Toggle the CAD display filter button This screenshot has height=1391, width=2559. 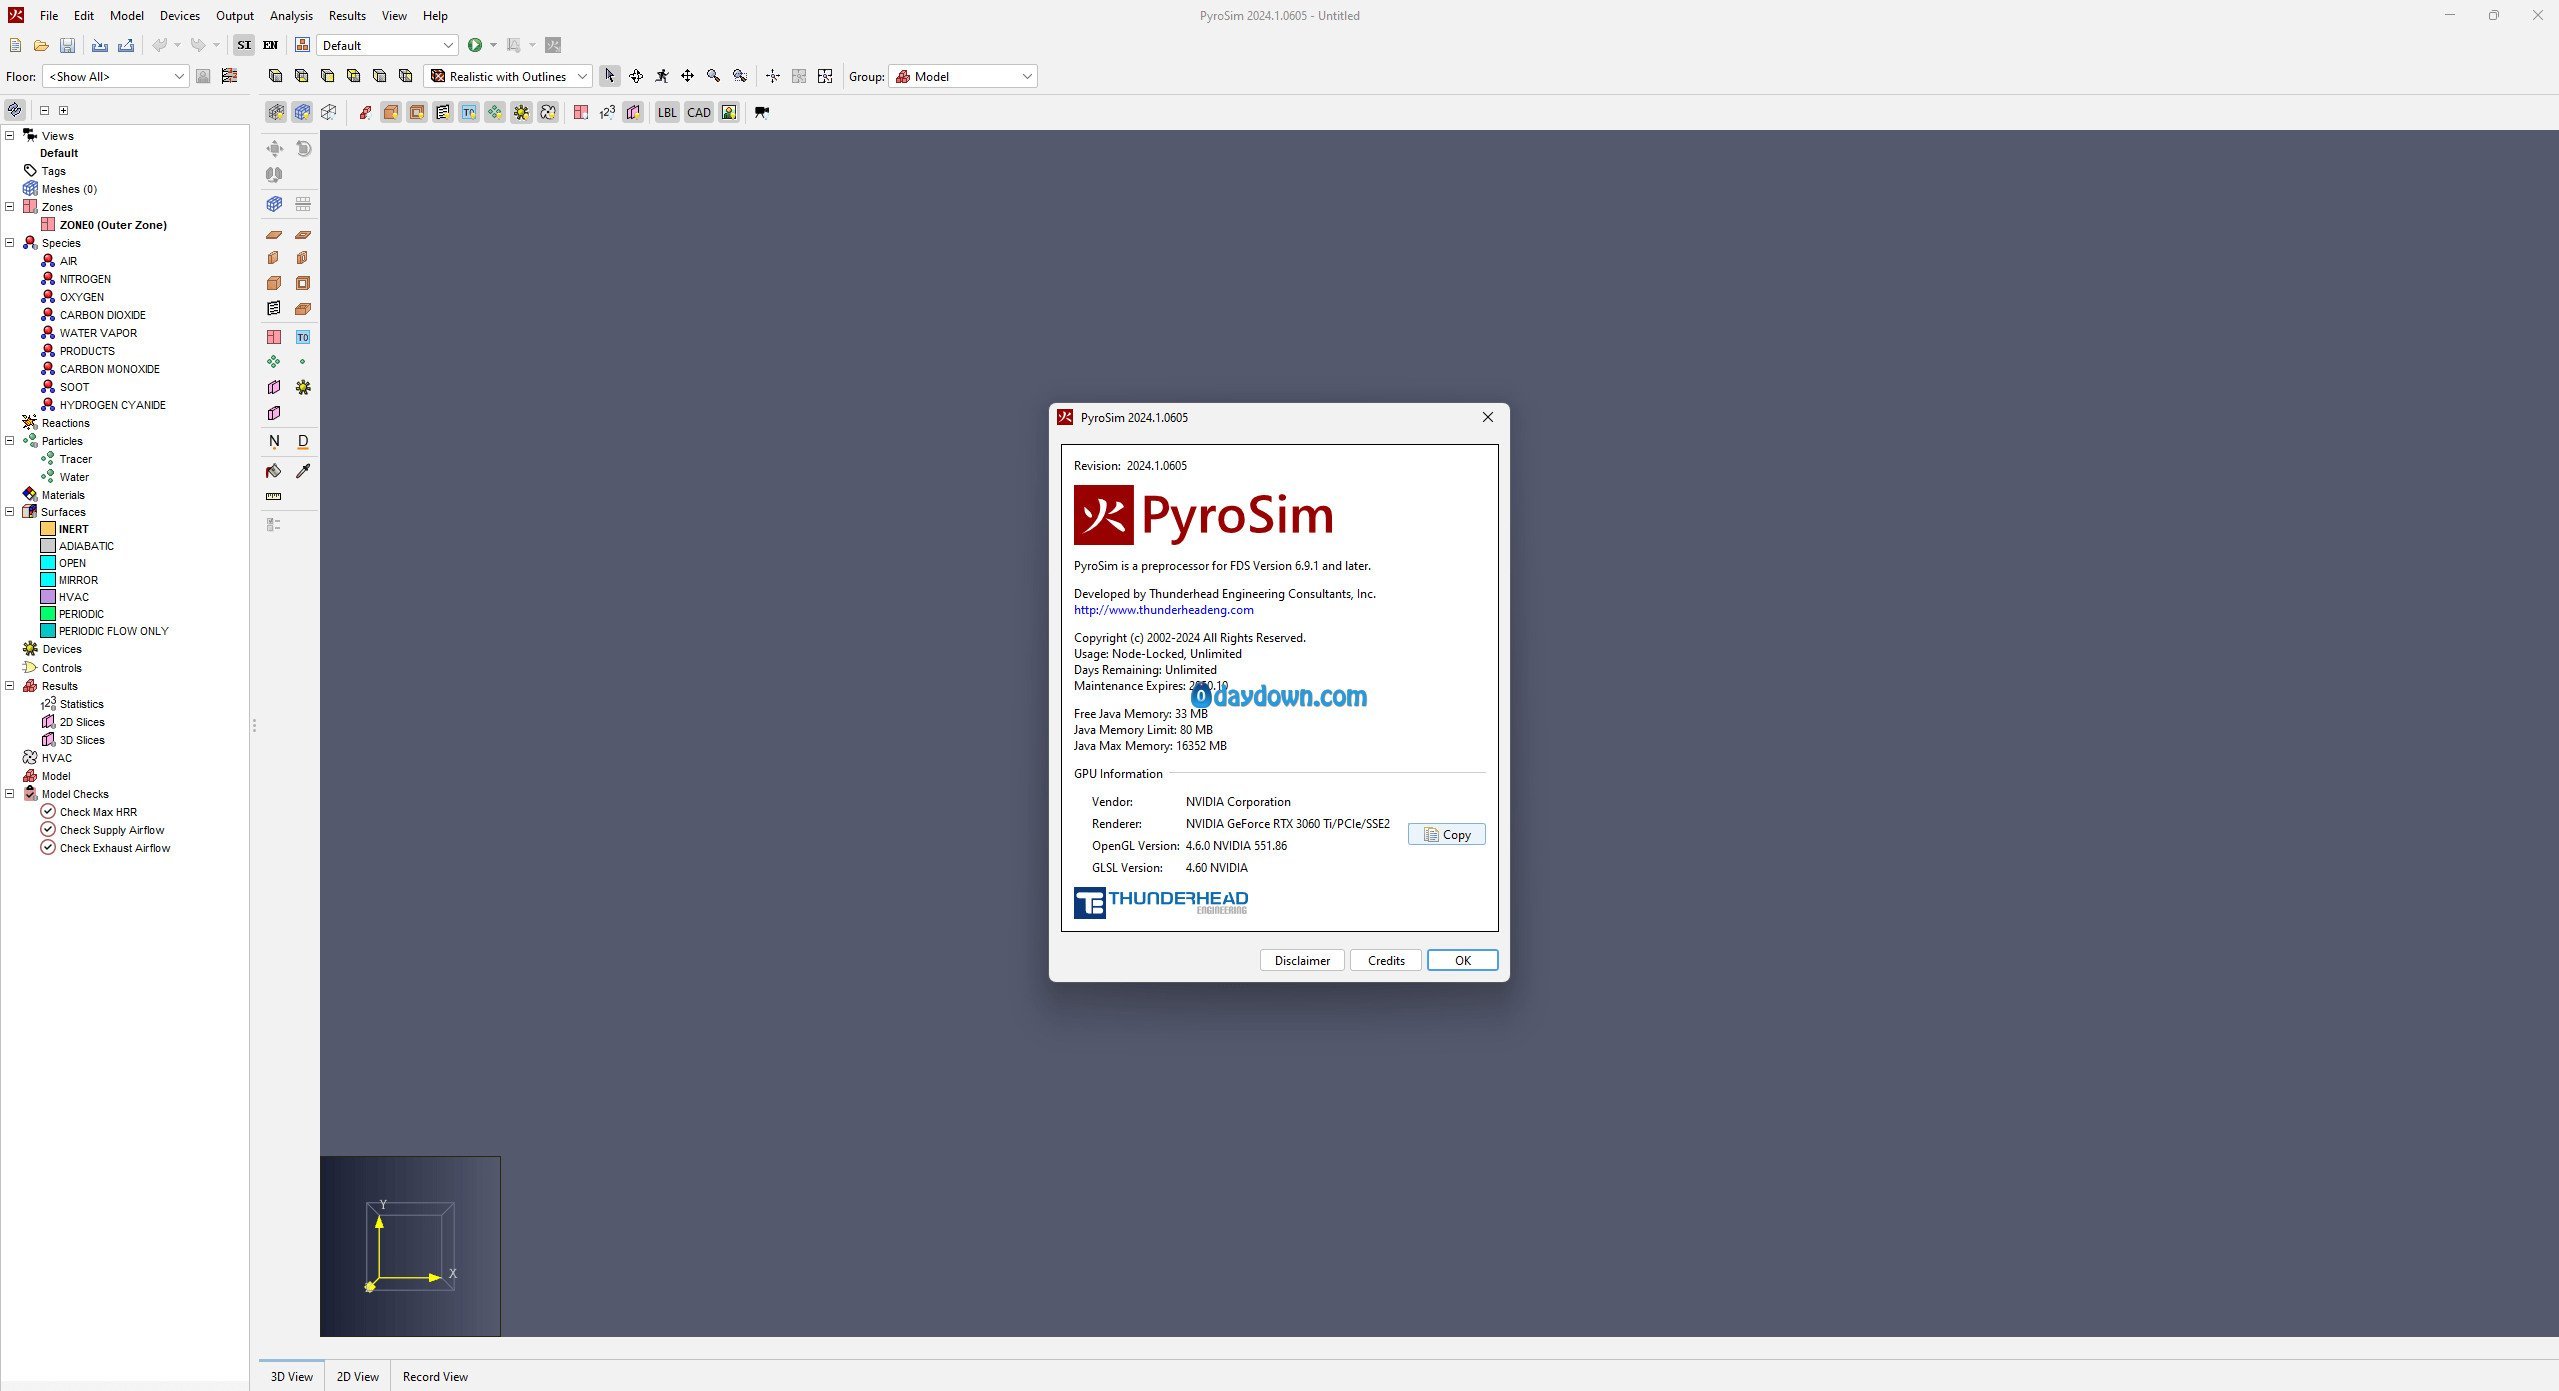tap(698, 112)
